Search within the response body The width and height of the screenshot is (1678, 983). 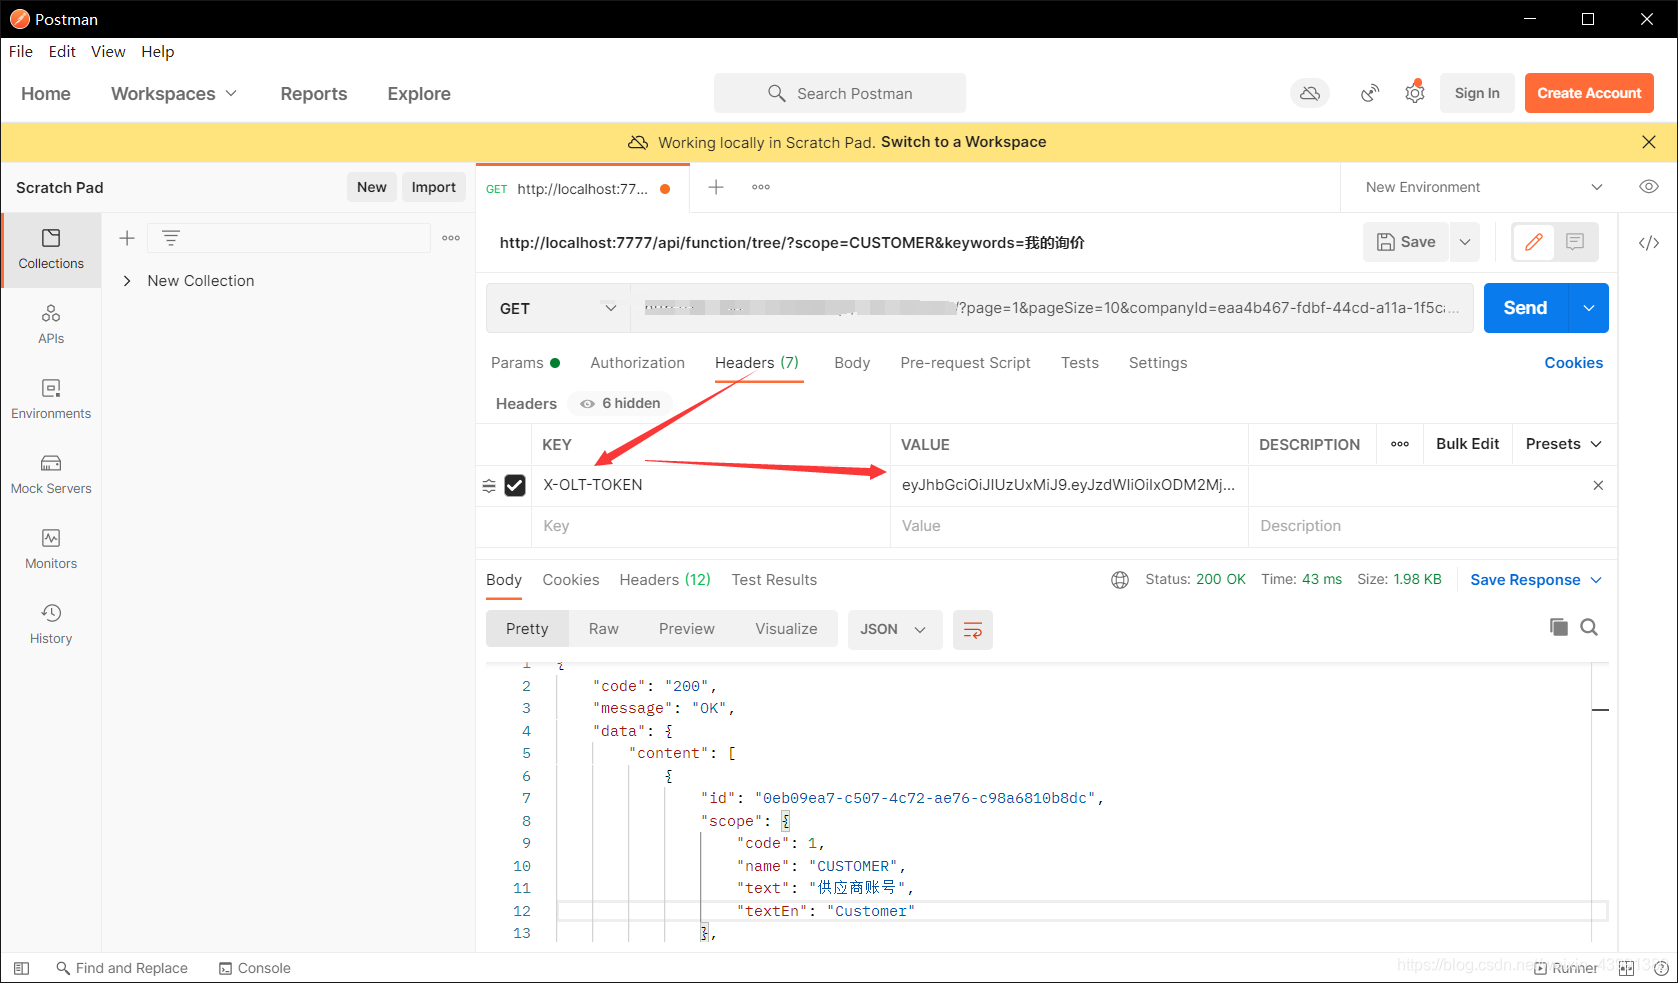pyautogui.click(x=1589, y=627)
